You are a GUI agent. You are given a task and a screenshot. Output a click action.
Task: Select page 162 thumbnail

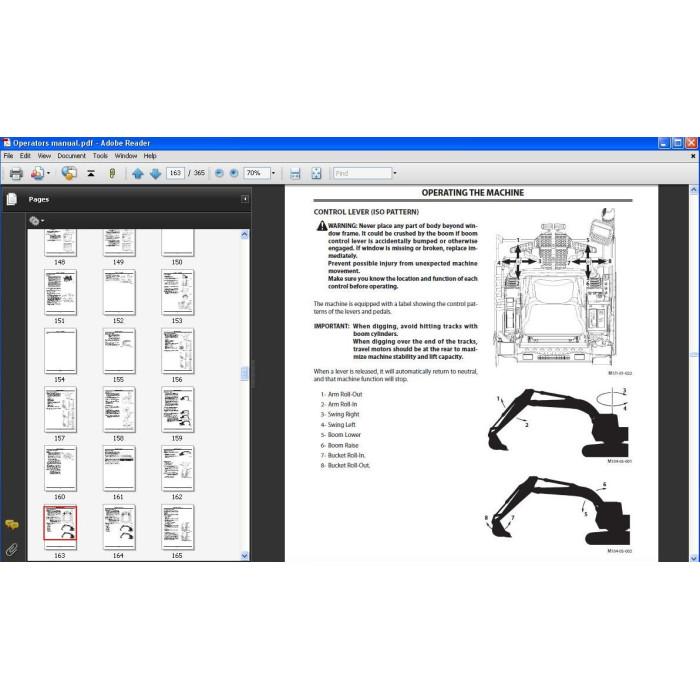177,469
